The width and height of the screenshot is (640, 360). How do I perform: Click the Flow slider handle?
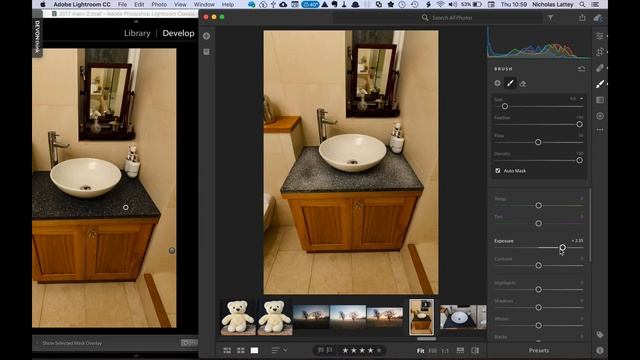click(538, 142)
